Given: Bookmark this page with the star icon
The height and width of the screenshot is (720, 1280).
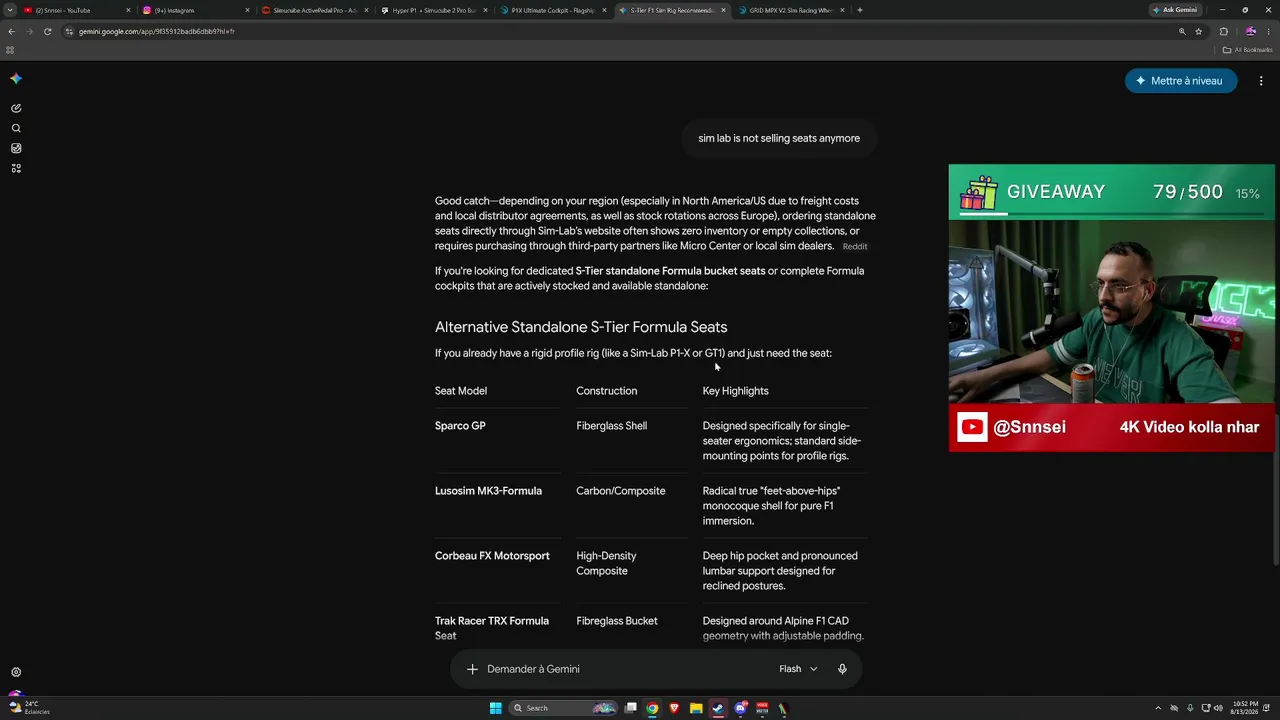Looking at the screenshot, I should [x=1199, y=31].
